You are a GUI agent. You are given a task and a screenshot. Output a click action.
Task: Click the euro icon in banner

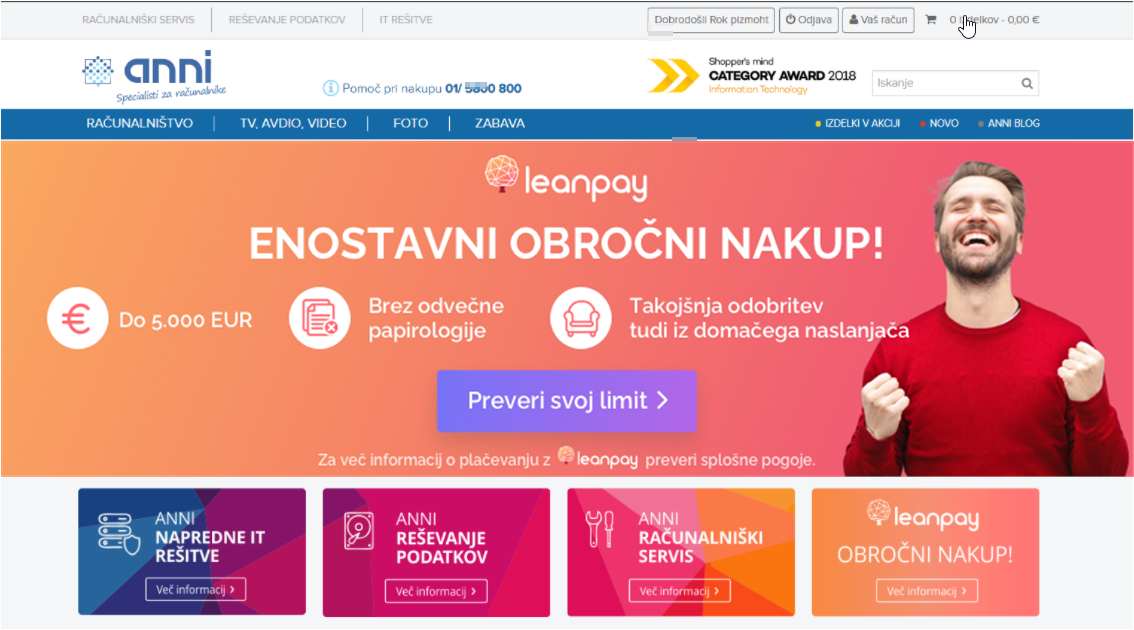coord(77,318)
